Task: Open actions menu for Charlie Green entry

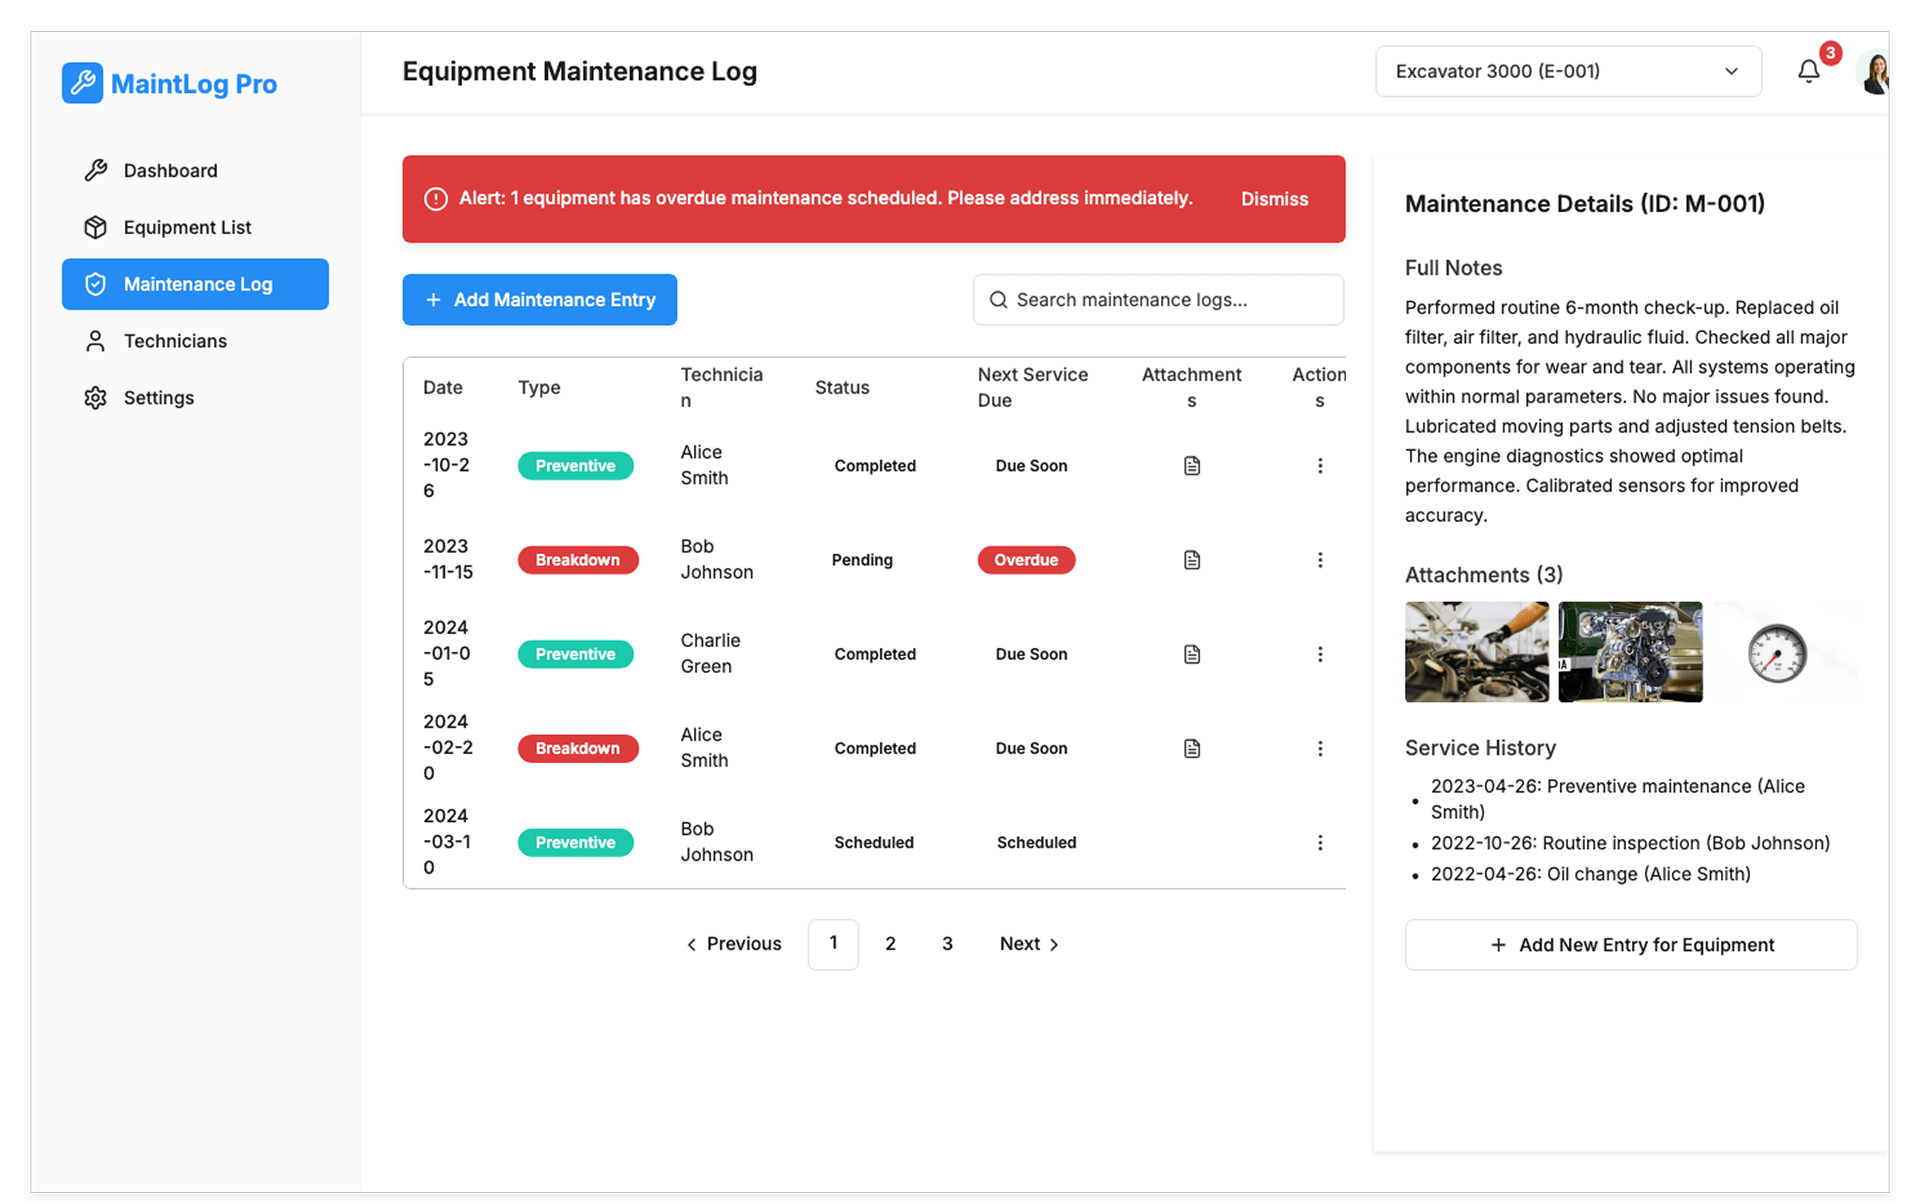Action: (1319, 654)
